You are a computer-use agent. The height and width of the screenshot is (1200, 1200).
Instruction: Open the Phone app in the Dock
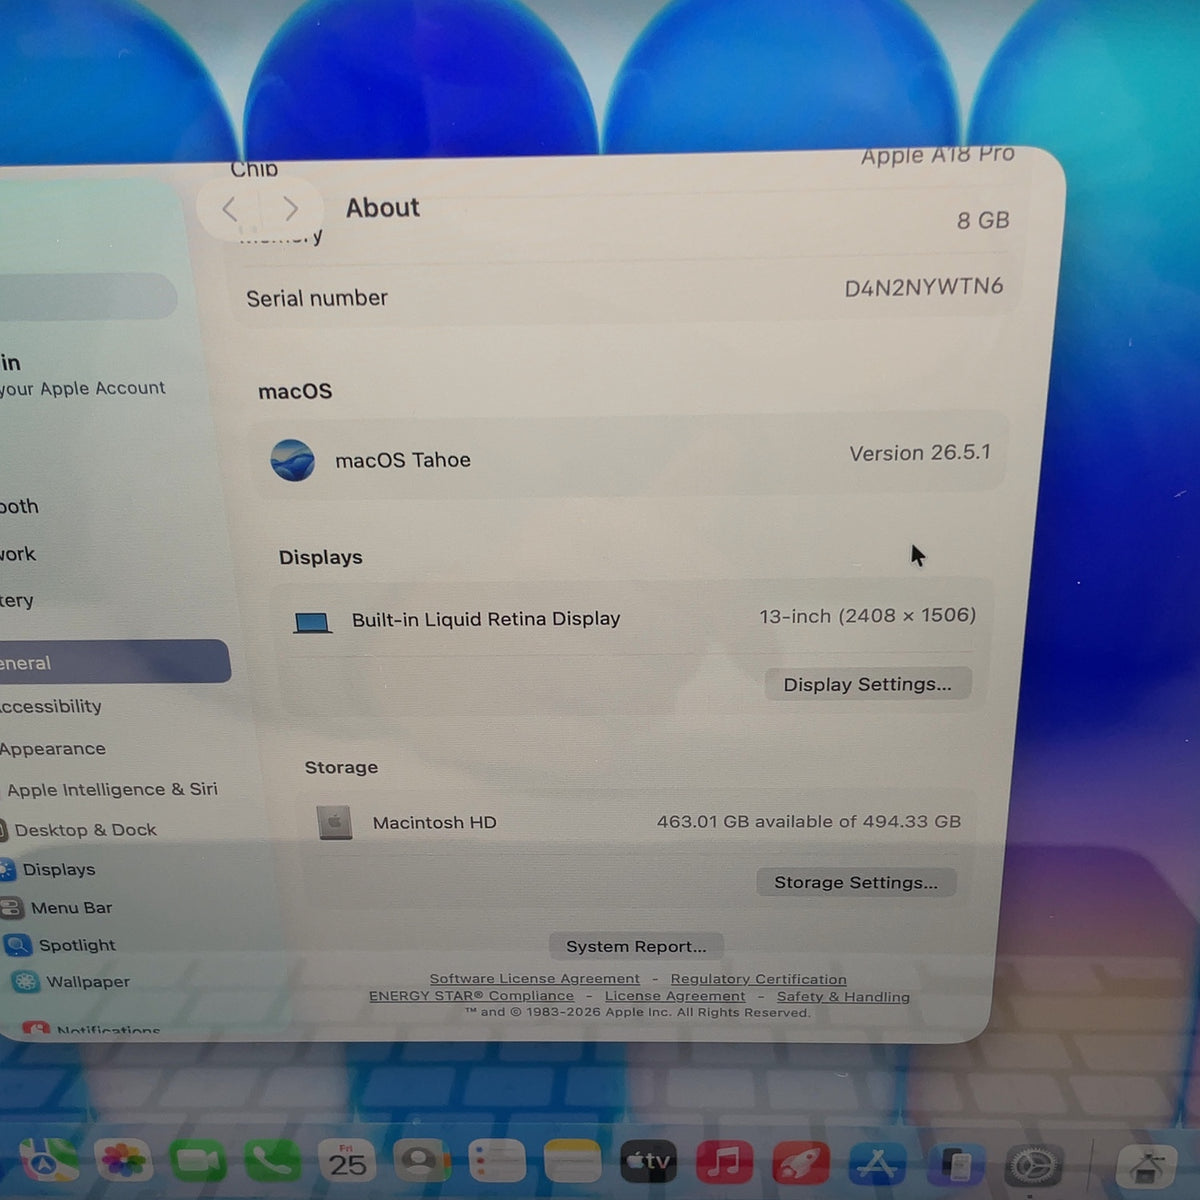[x=272, y=1161]
